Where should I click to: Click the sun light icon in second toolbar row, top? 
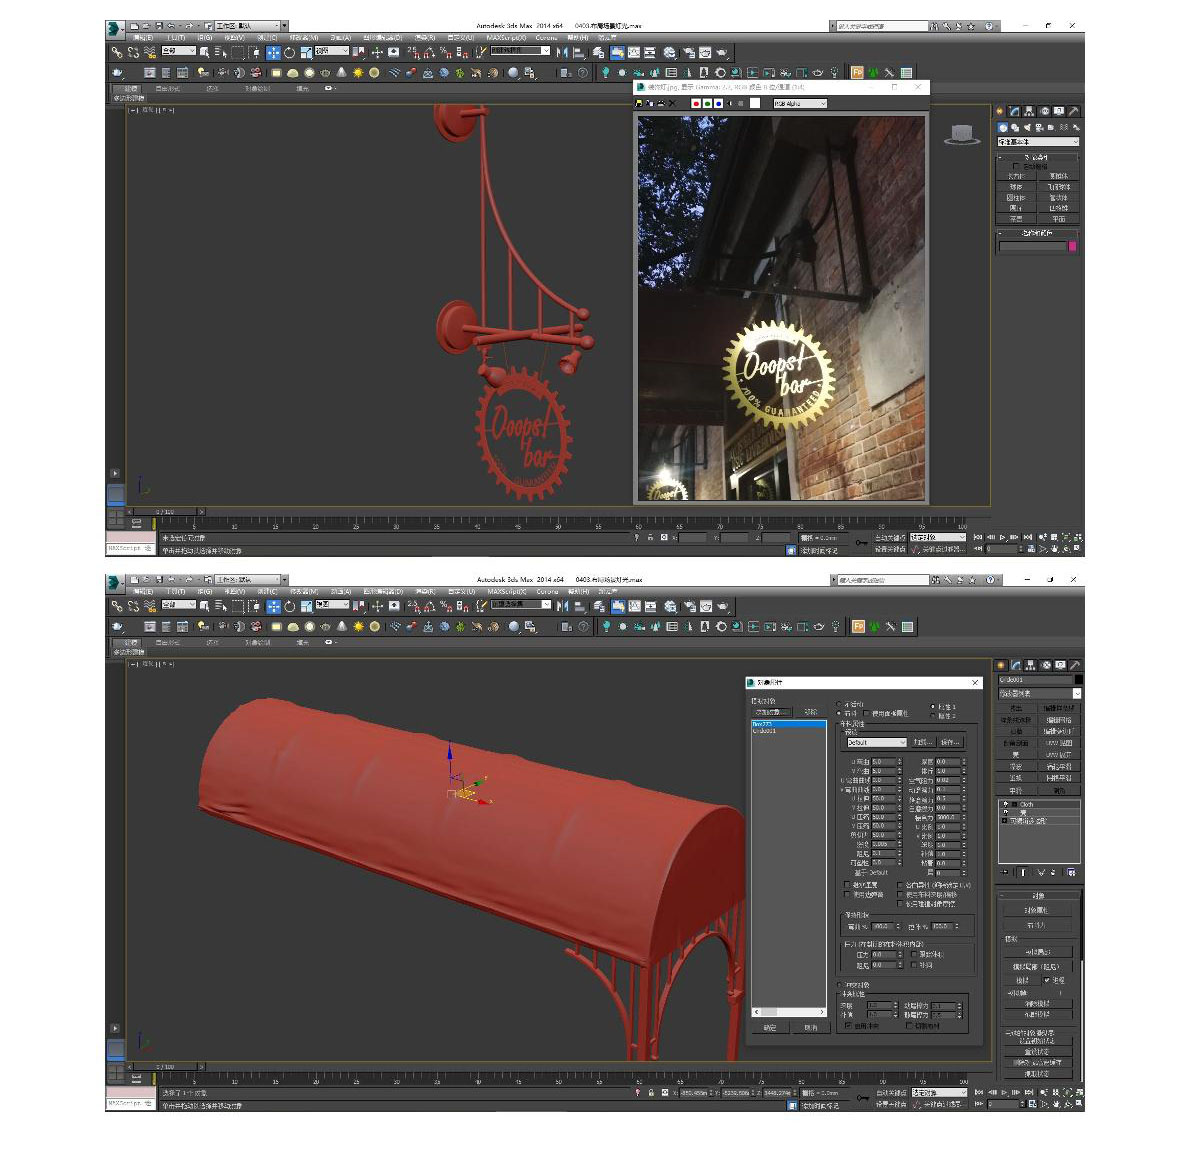[x=357, y=73]
